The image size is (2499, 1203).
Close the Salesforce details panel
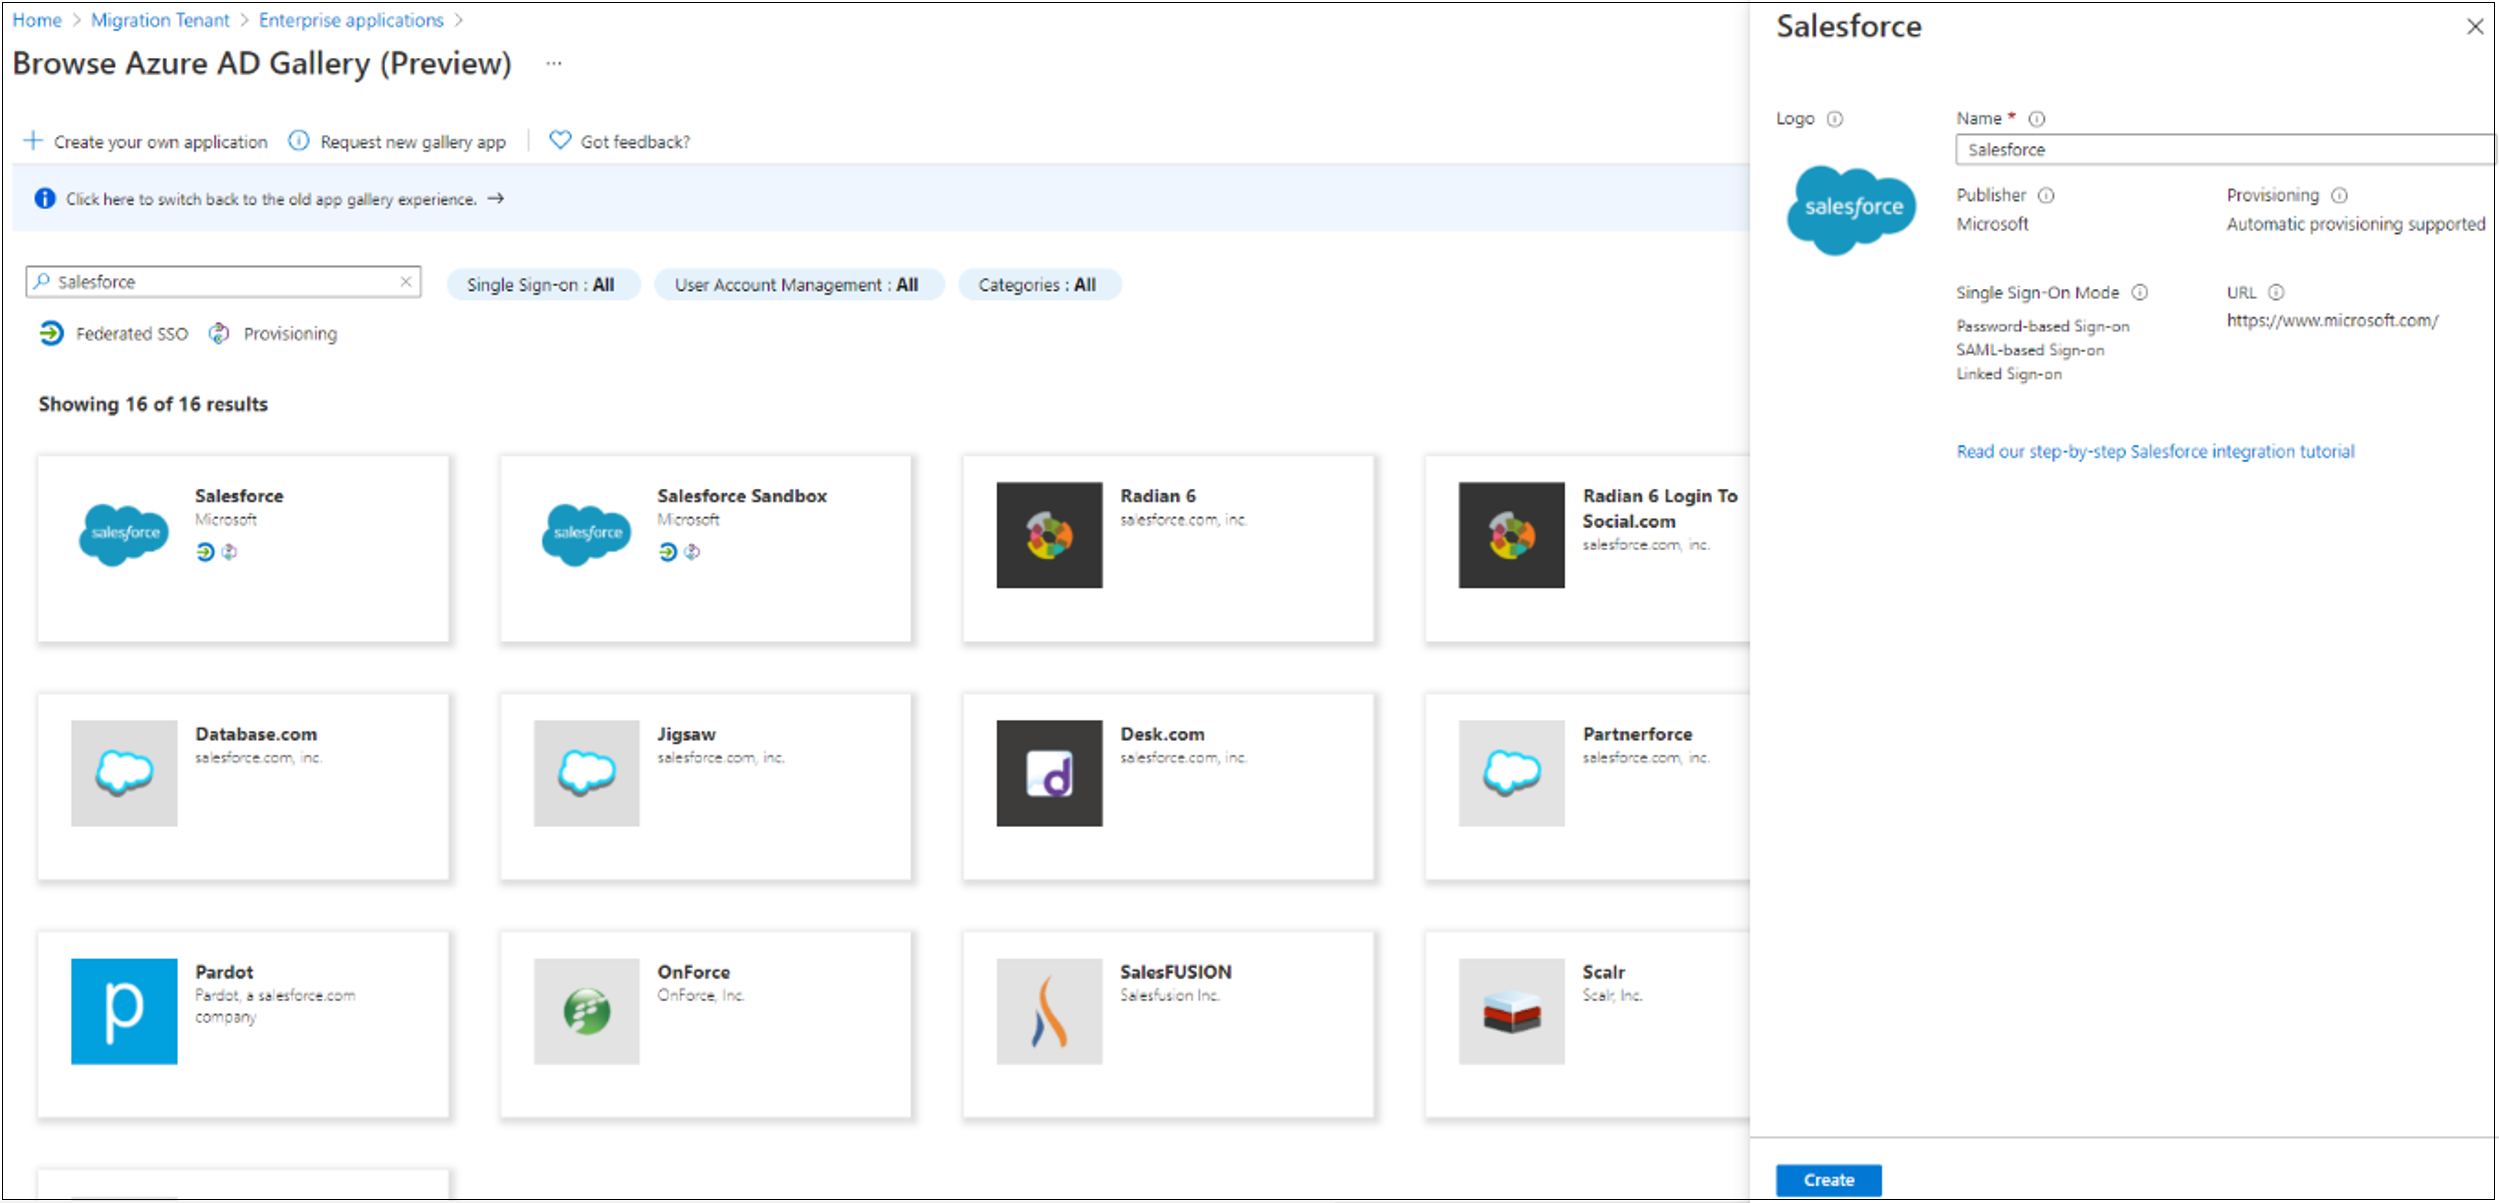(2475, 27)
